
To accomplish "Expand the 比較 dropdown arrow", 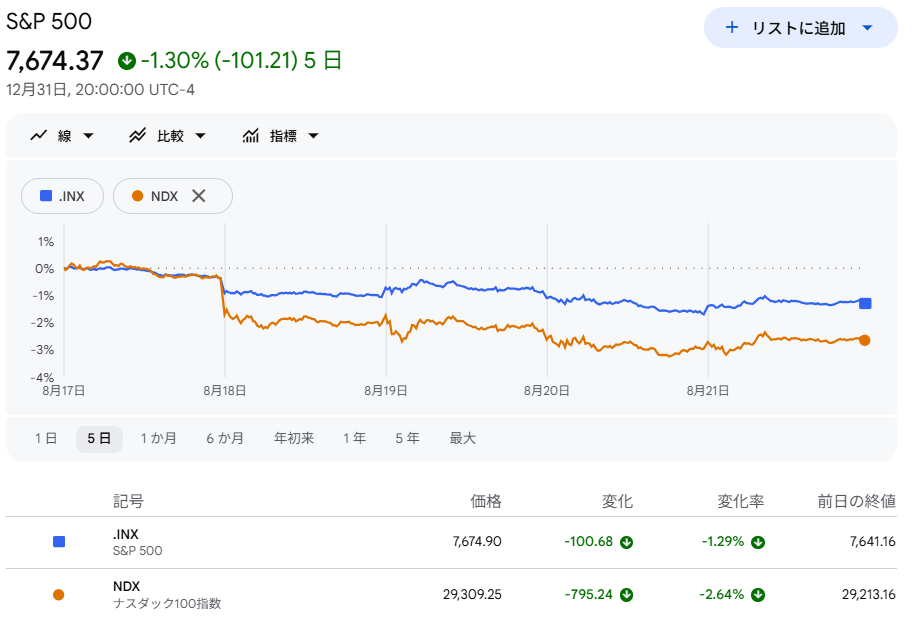I will click(200, 136).
